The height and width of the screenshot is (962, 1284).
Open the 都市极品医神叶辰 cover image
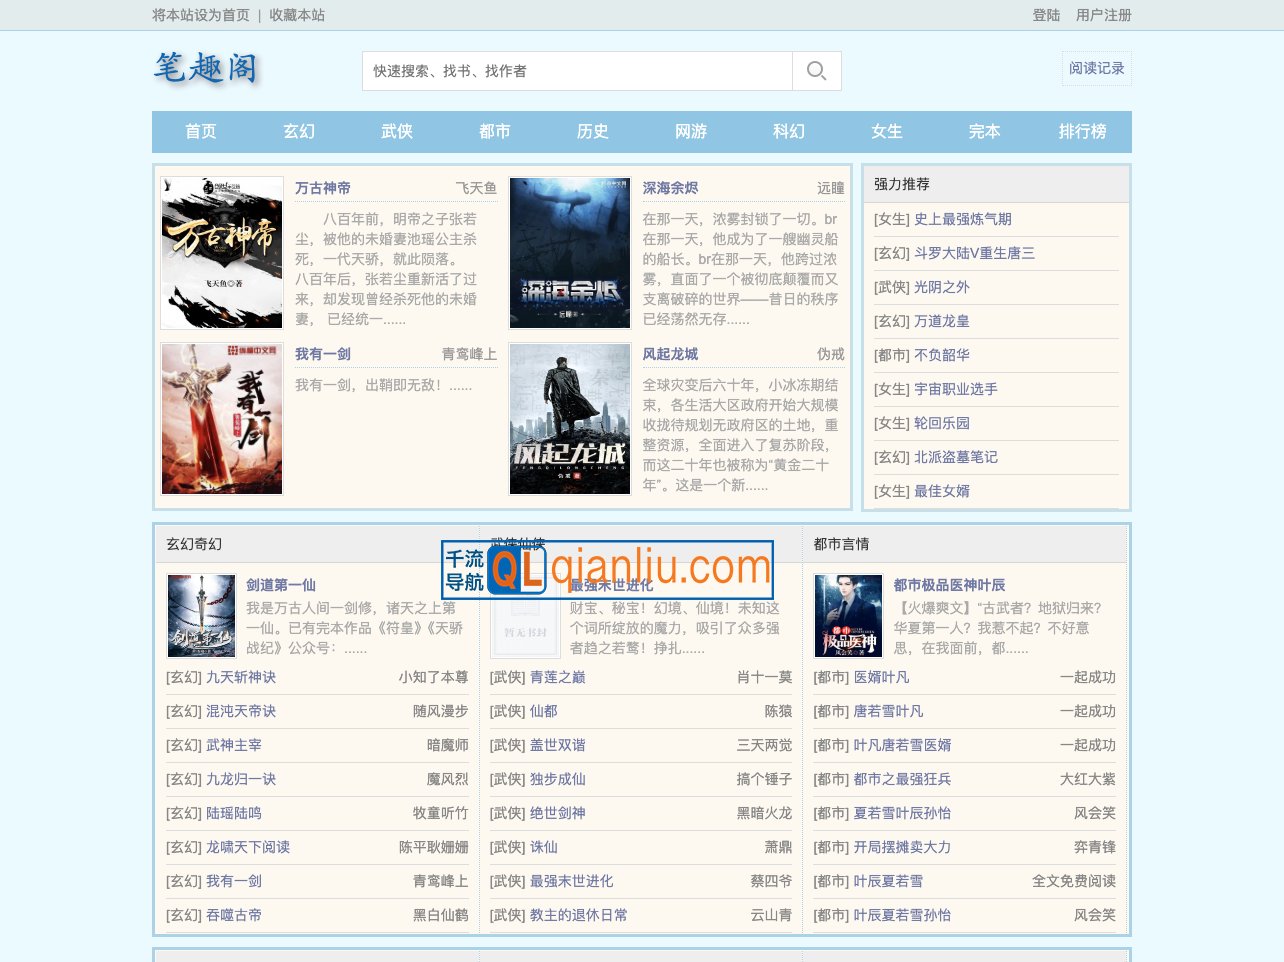(x=848, y=616)
